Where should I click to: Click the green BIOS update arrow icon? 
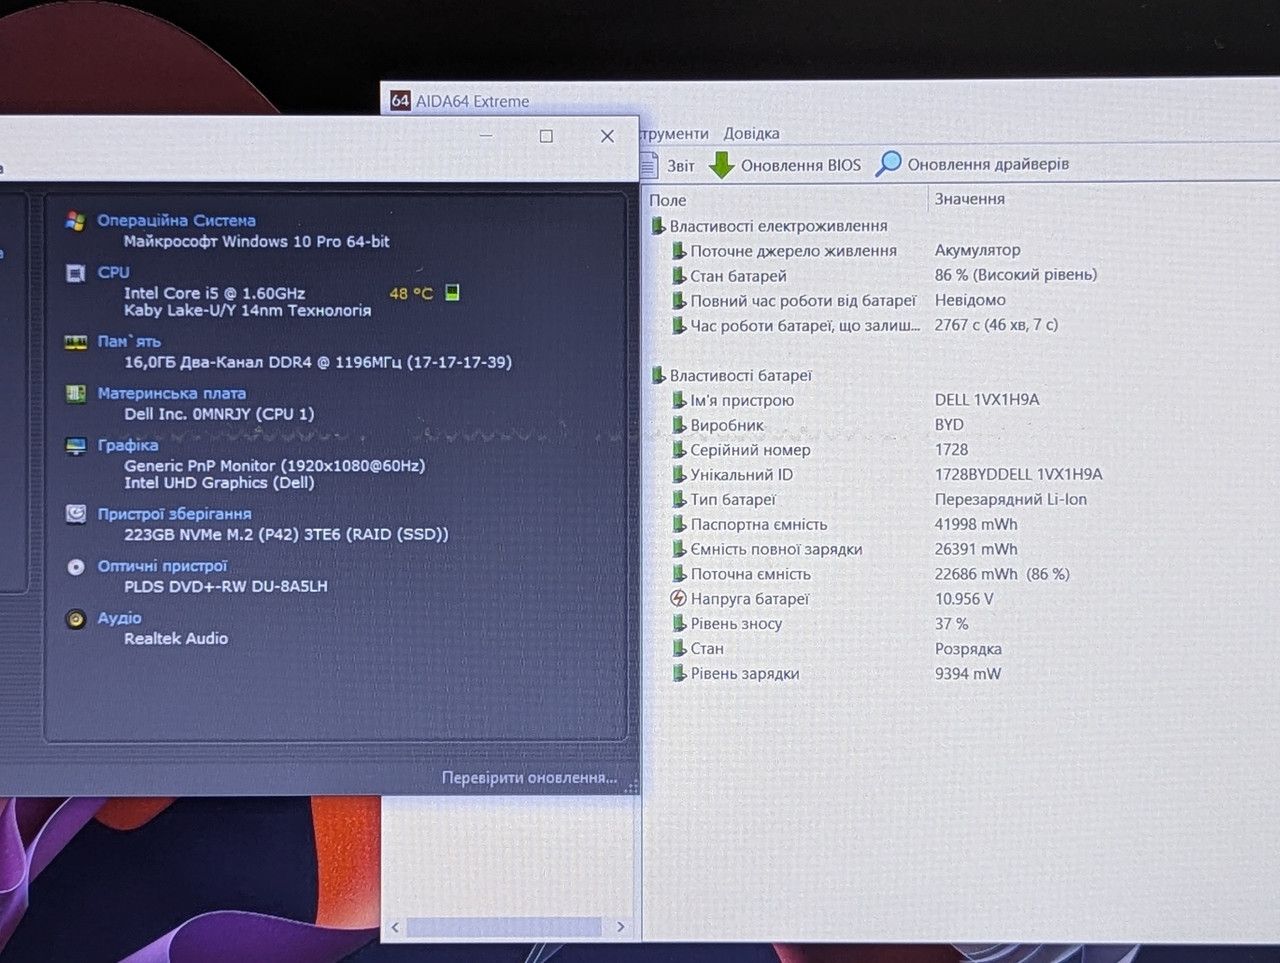pos(722,165)
